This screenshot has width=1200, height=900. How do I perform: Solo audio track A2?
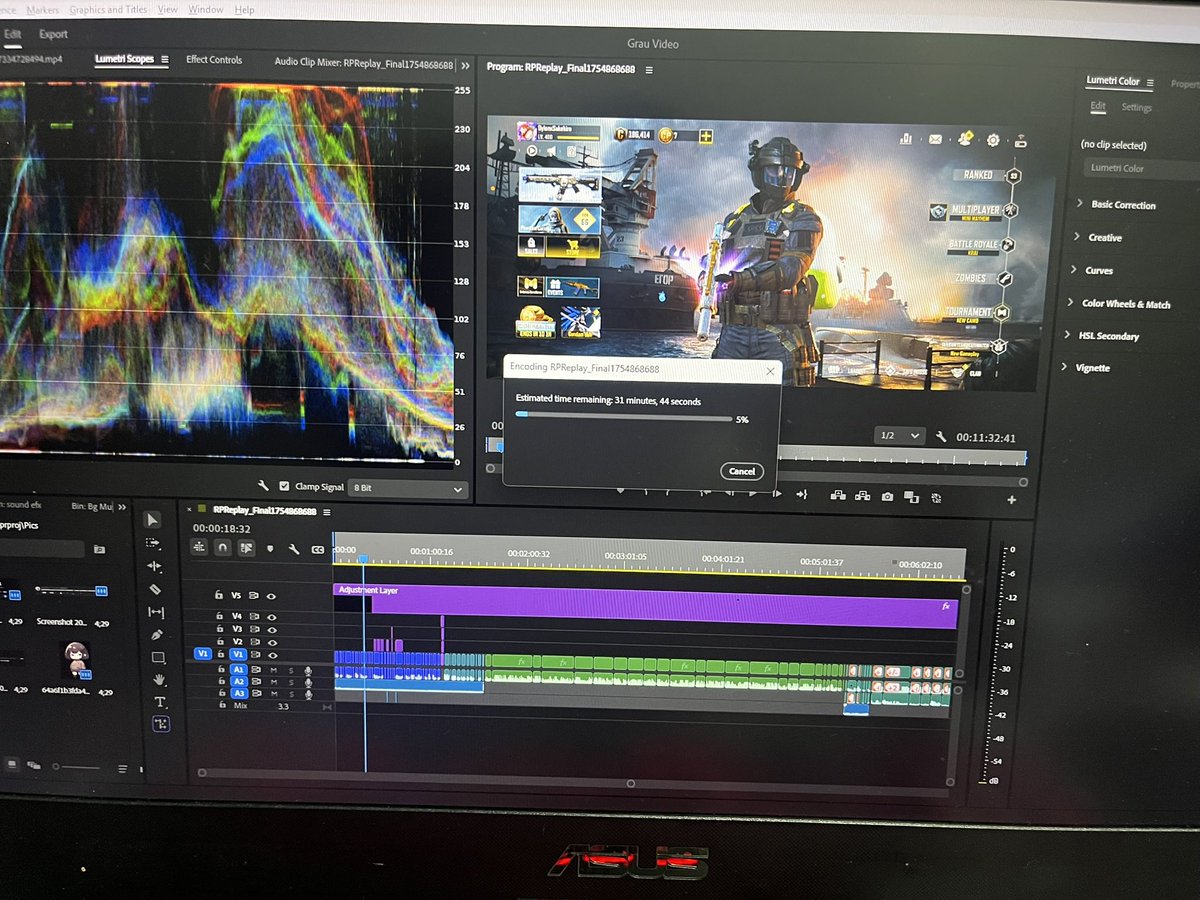click(291, 682)
